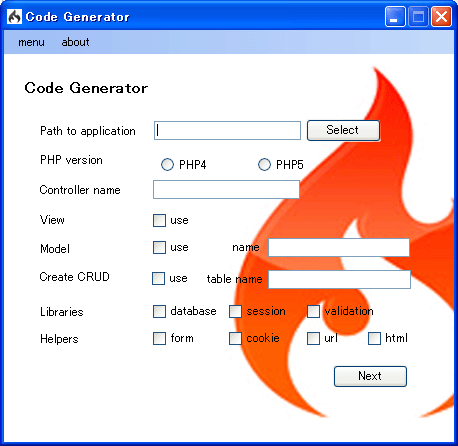Check the form helper checkbox
458x446 pixels.
pyautogui.click(x=159, y=338)
